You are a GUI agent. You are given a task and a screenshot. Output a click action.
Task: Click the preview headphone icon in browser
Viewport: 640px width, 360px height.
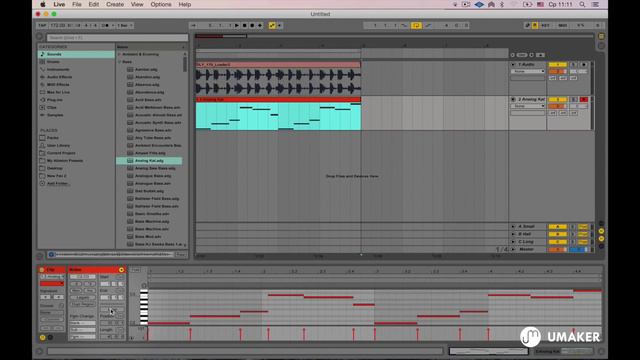(51, 255)
